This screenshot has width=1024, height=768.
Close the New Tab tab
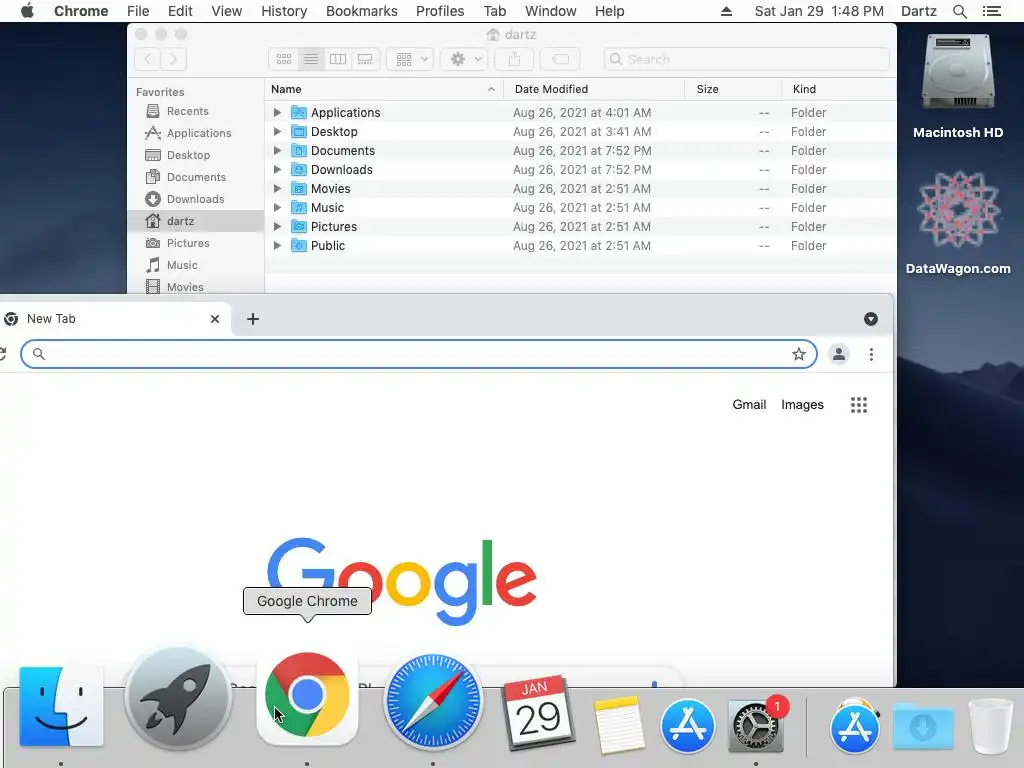point(215,319)
